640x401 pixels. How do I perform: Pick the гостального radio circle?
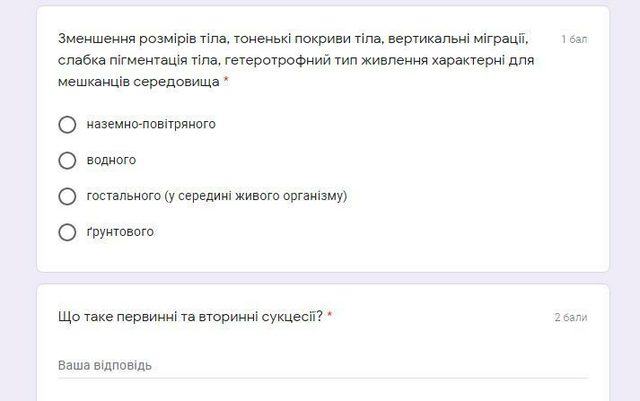point(67,196)
